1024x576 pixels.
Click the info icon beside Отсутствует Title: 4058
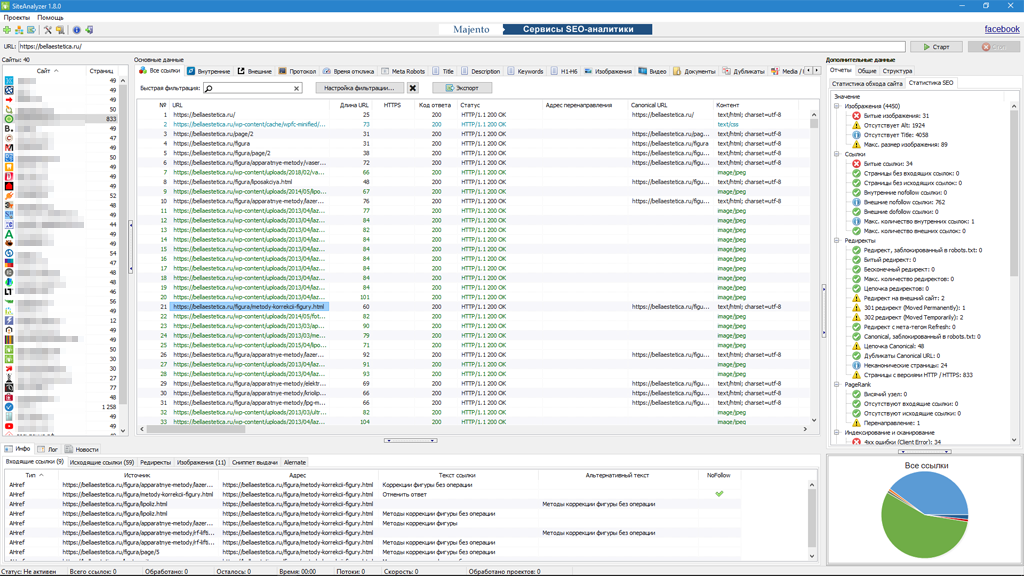pos(856,135)
